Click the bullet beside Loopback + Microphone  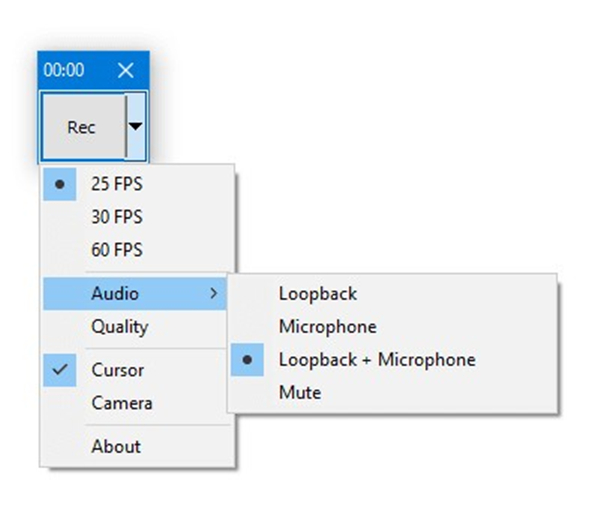pos(247,360)
